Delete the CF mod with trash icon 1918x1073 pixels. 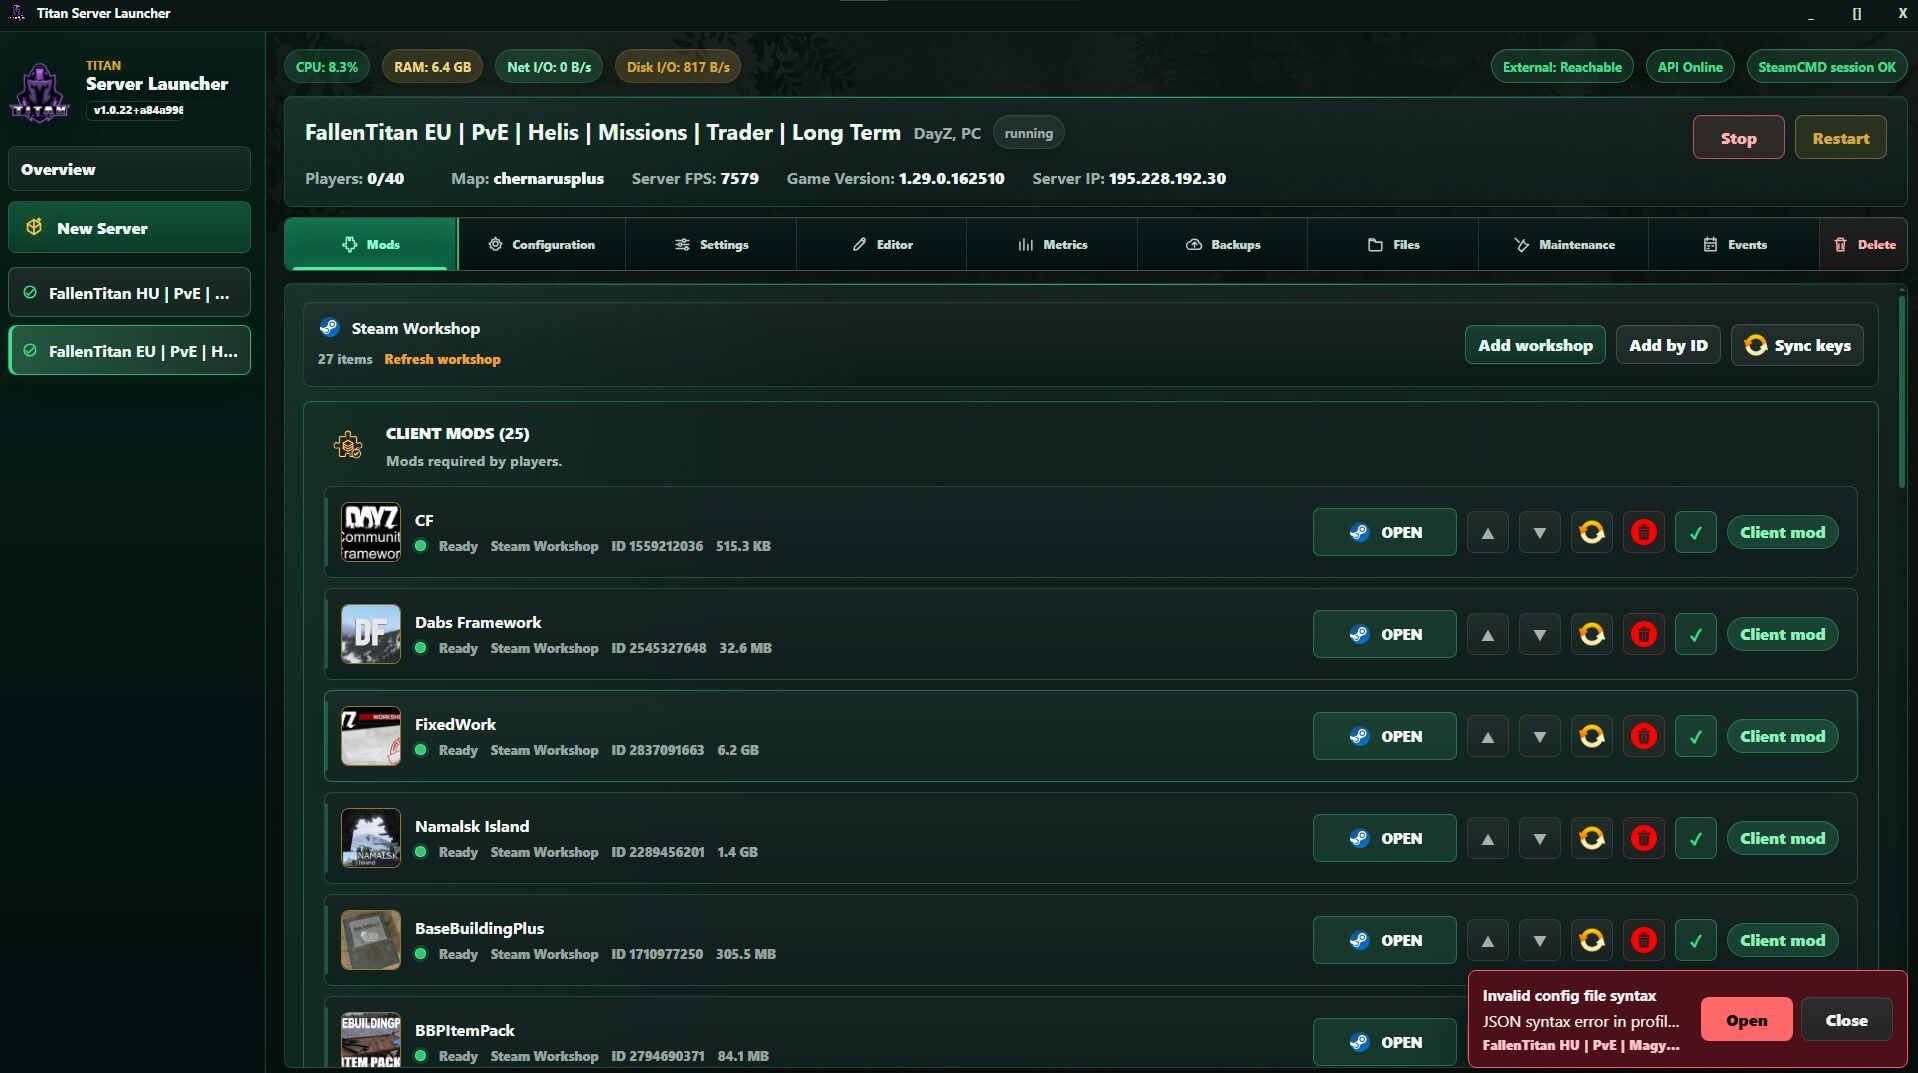pos(1643,532)
